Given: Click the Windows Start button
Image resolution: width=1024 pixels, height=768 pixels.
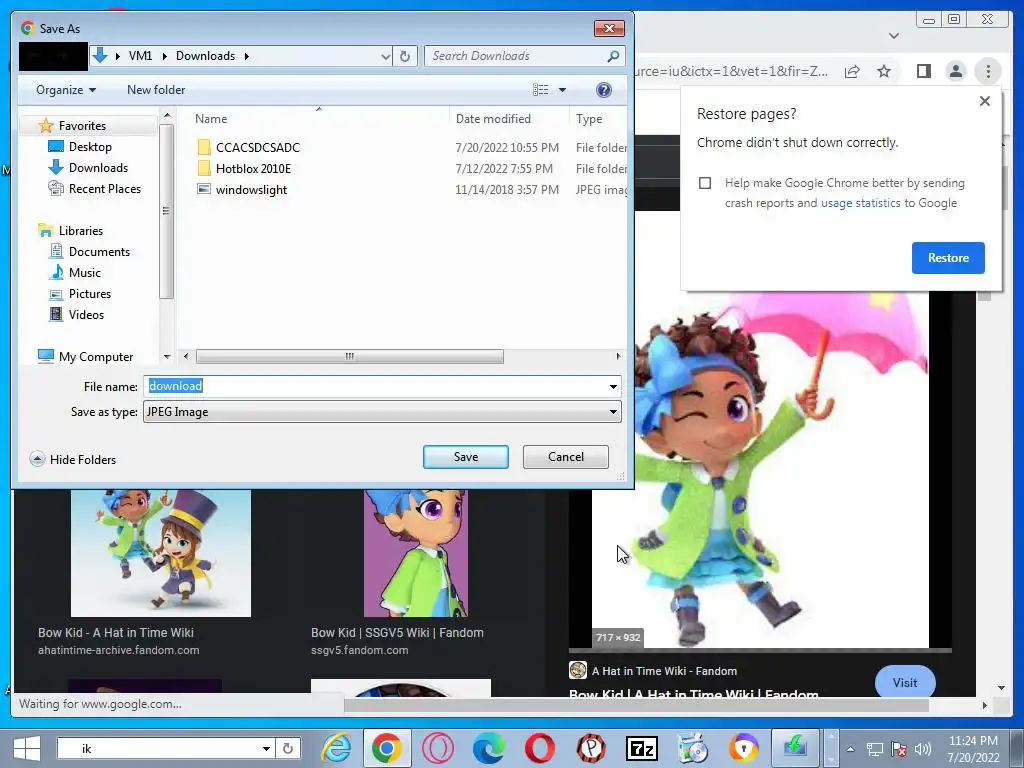Looking at the screenshot, I should [27, 748].
